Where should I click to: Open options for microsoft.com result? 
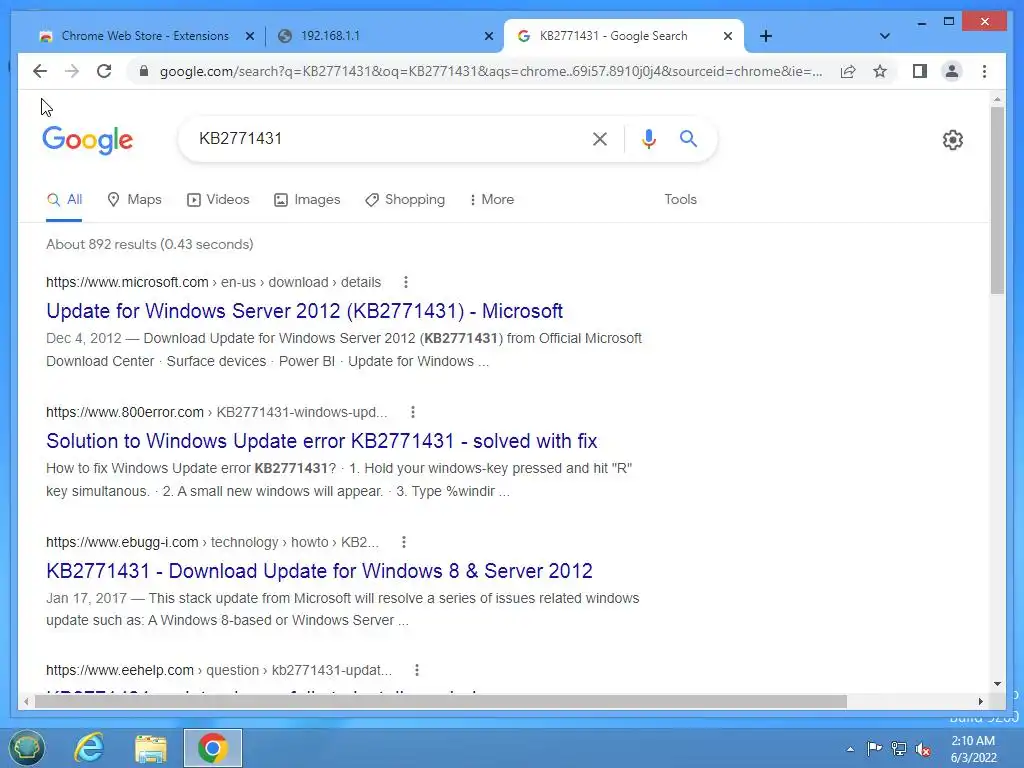pos(406,282)
